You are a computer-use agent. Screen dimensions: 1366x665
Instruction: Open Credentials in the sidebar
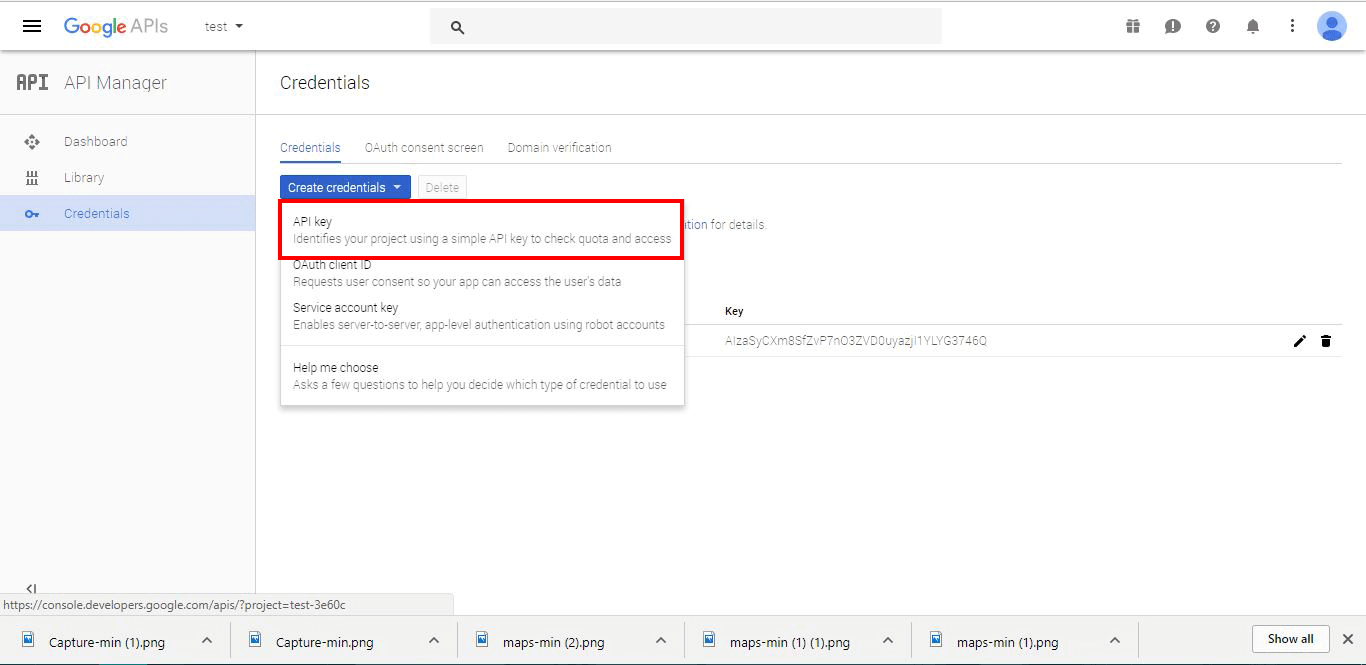pyautogui.click(x=128, y=214)
